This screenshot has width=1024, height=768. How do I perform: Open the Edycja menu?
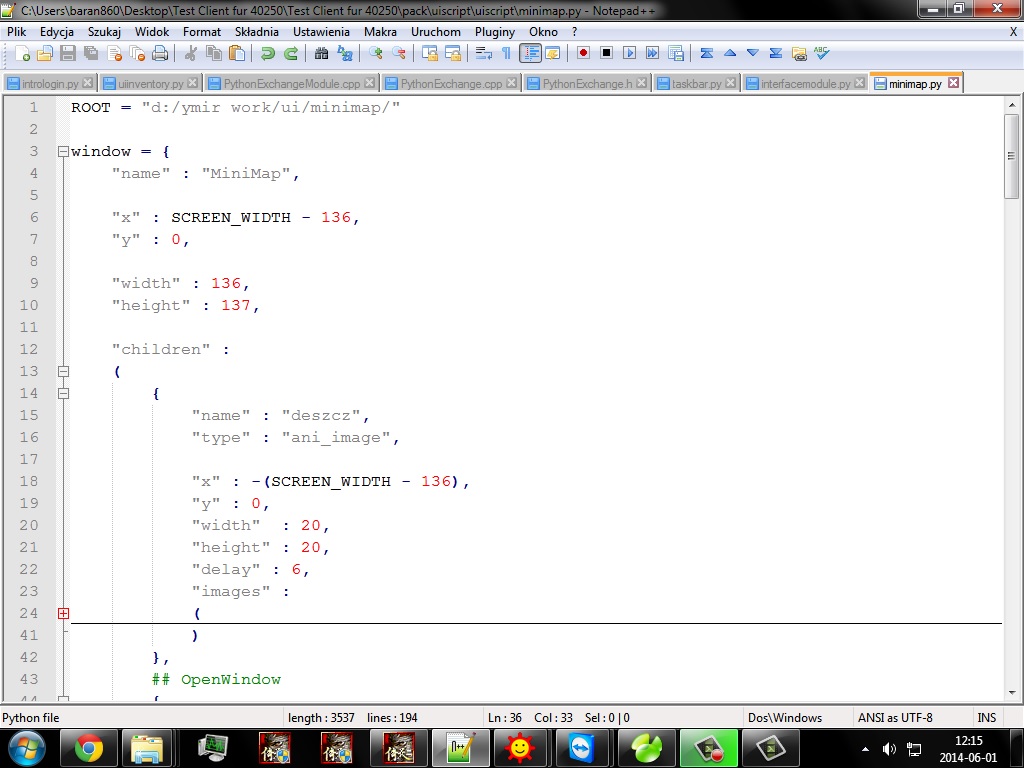coord(57,31)
